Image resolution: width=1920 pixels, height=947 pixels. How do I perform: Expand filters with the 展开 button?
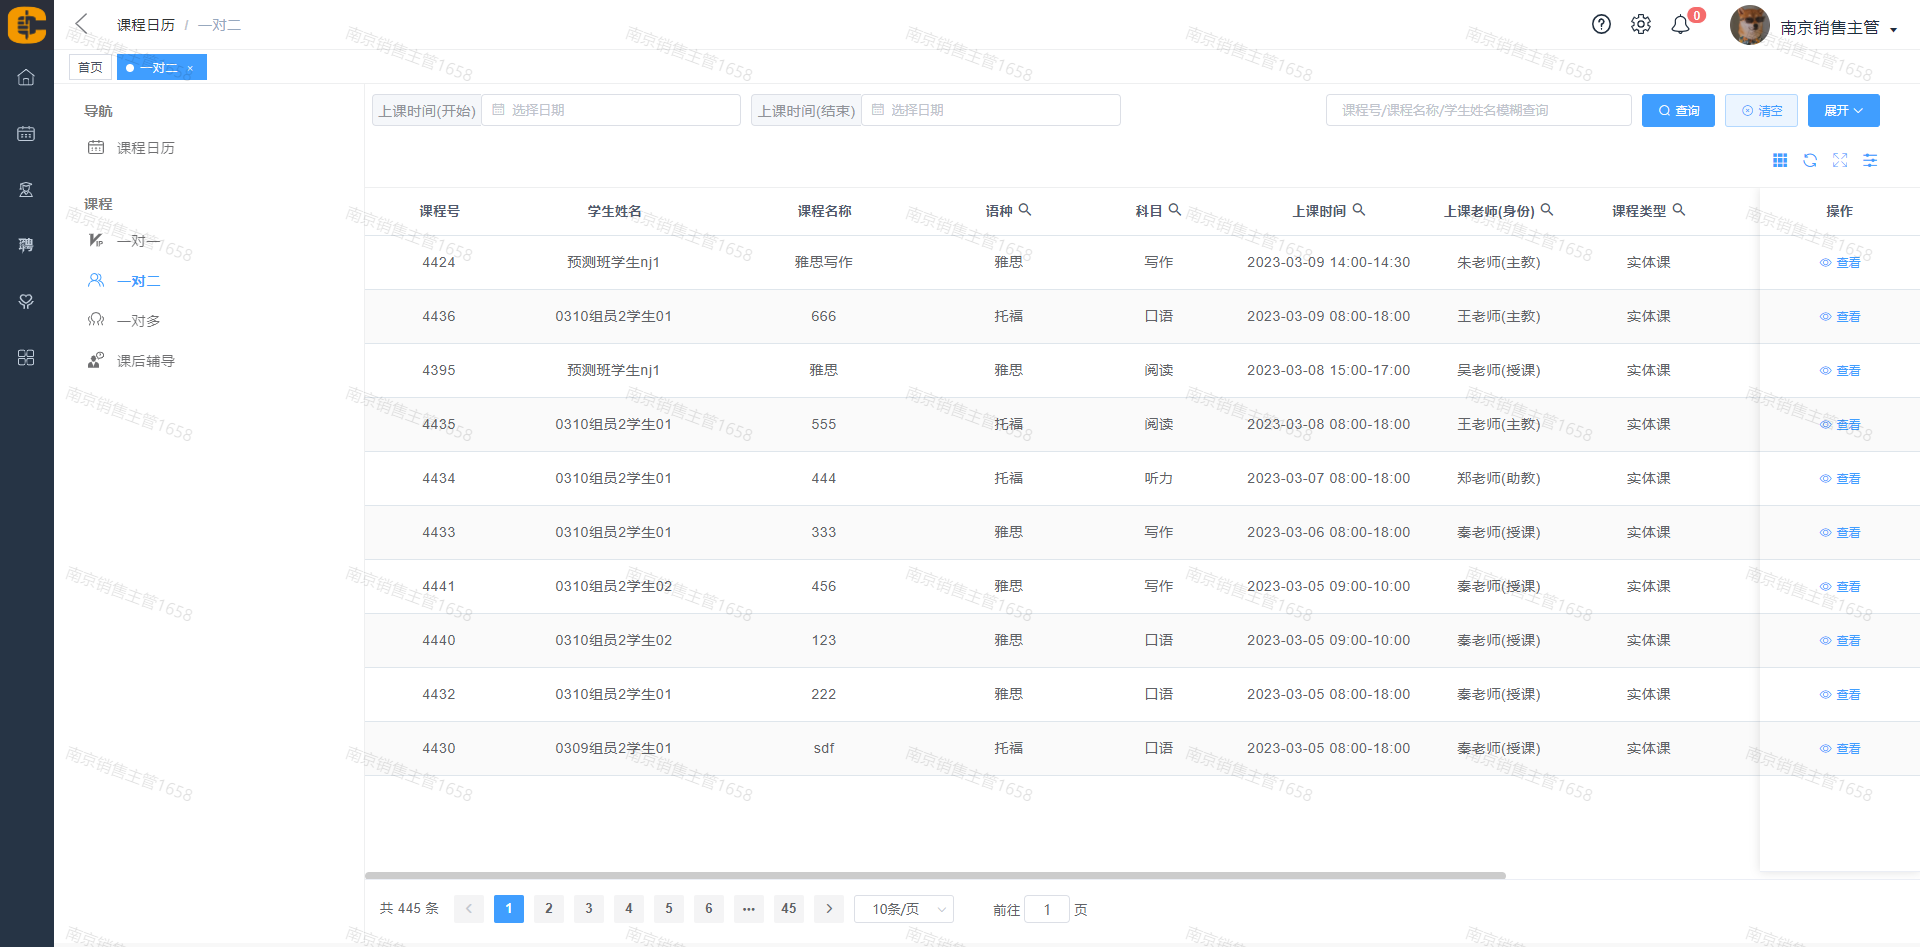(1843, 111)
